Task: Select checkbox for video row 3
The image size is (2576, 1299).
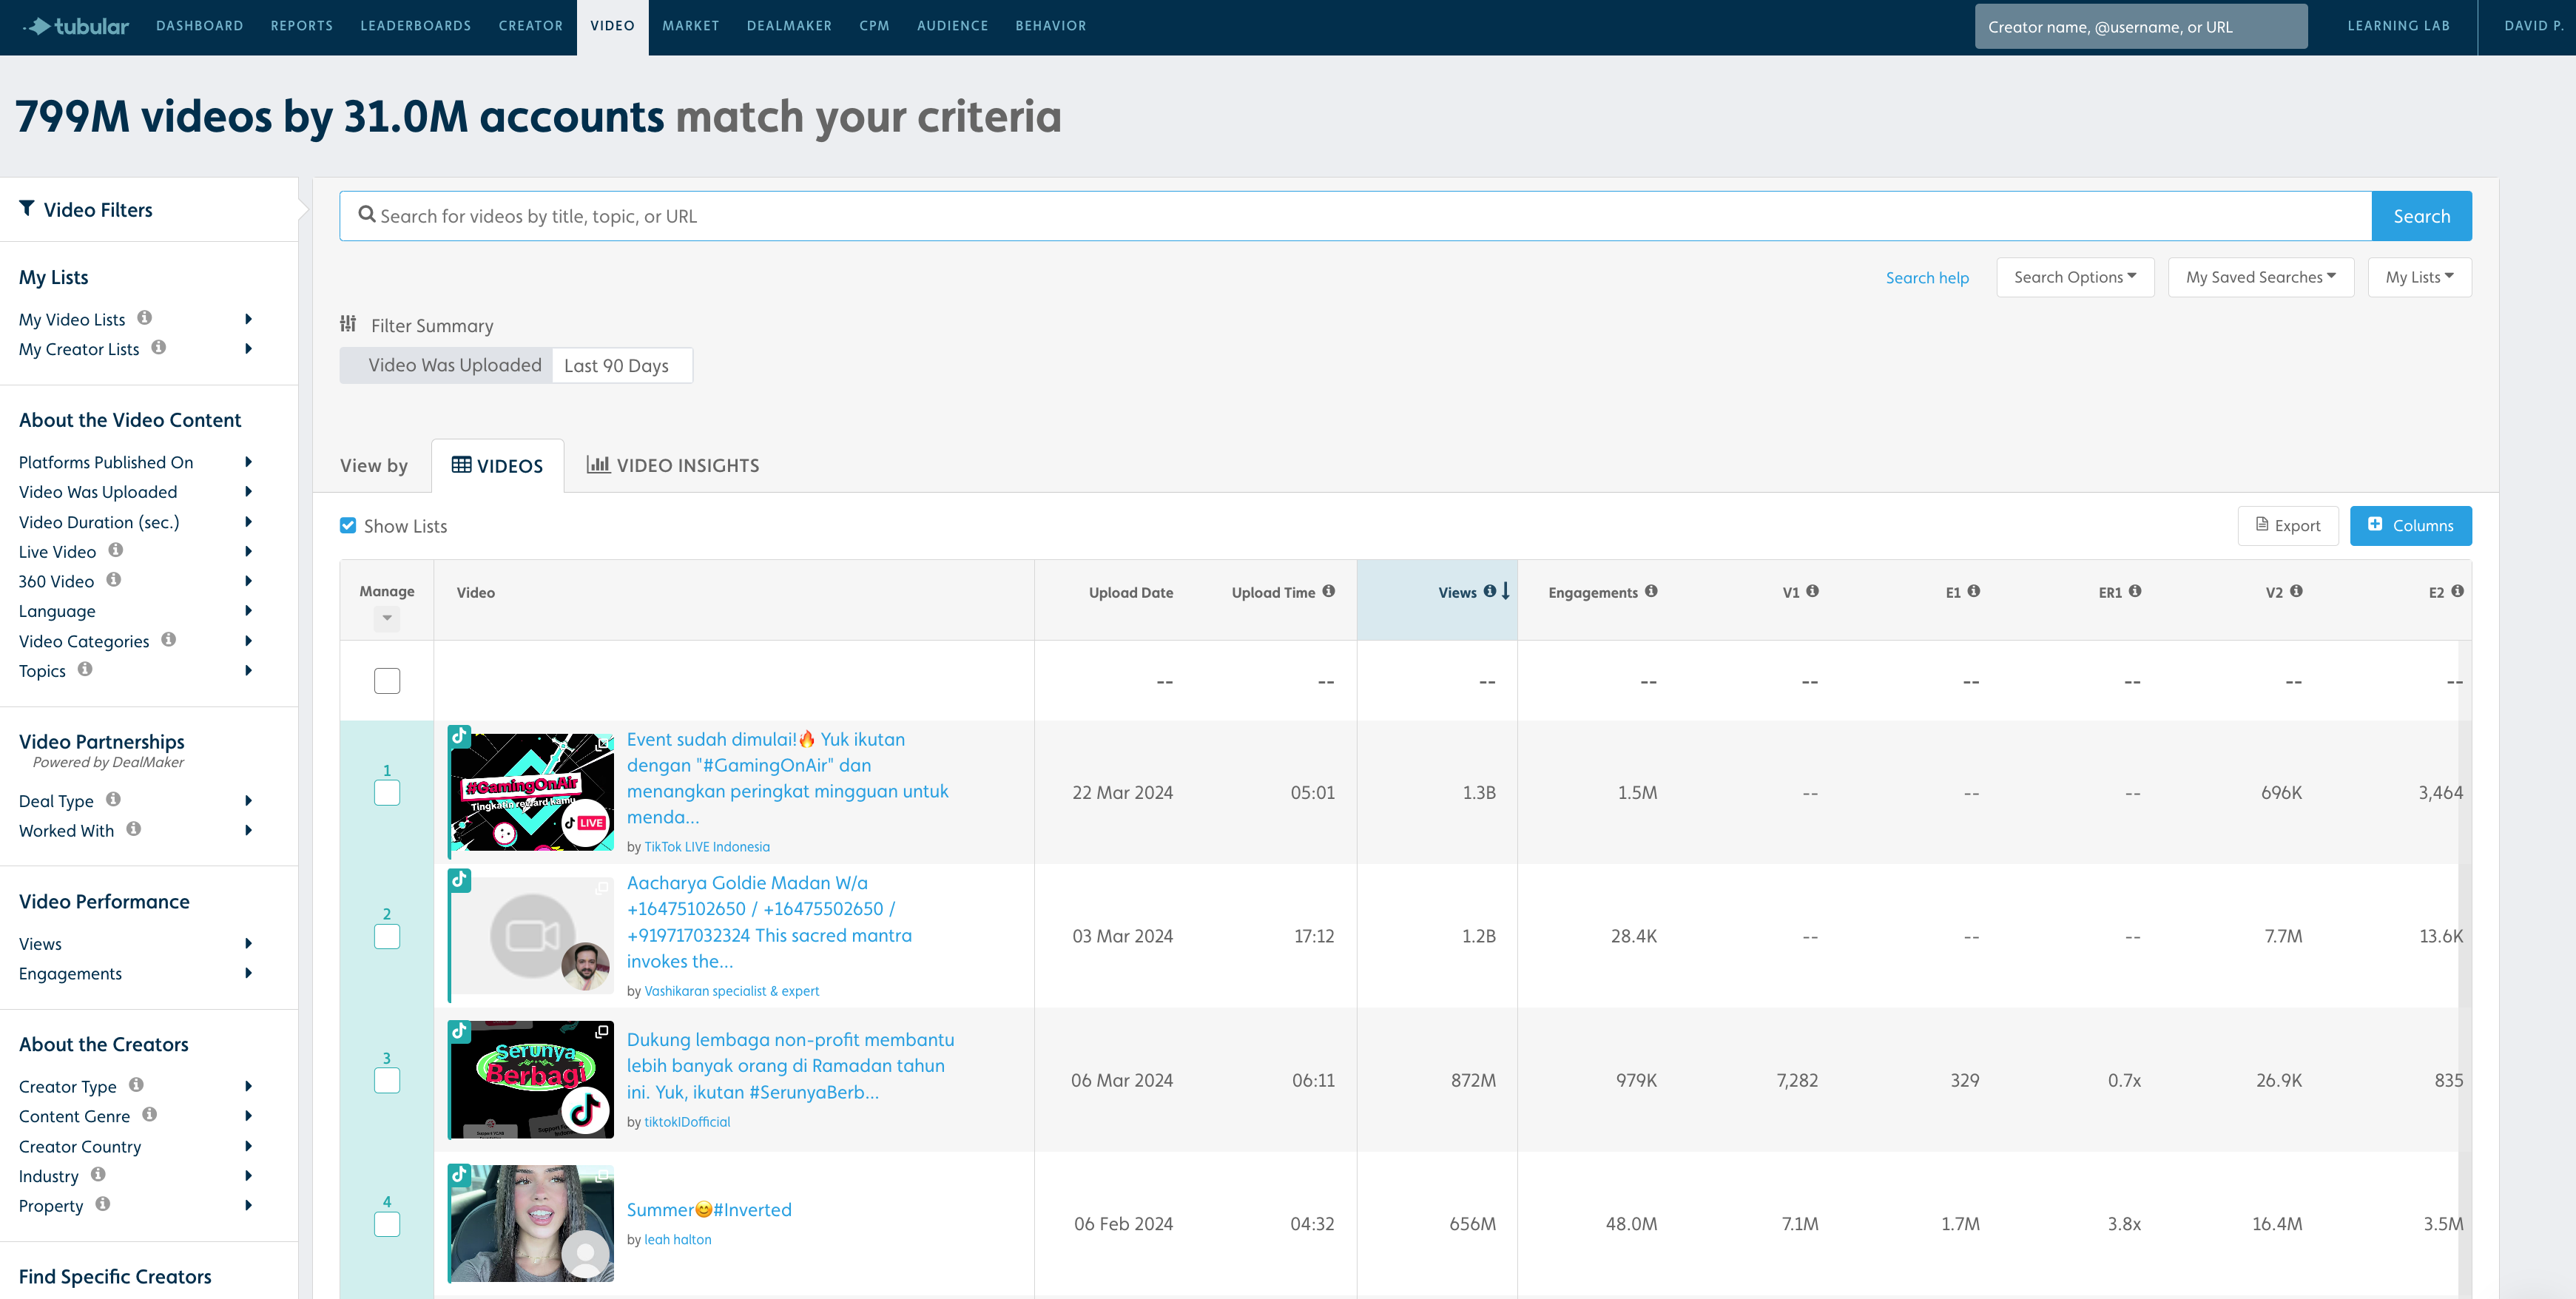Action: click(387, 1081)
